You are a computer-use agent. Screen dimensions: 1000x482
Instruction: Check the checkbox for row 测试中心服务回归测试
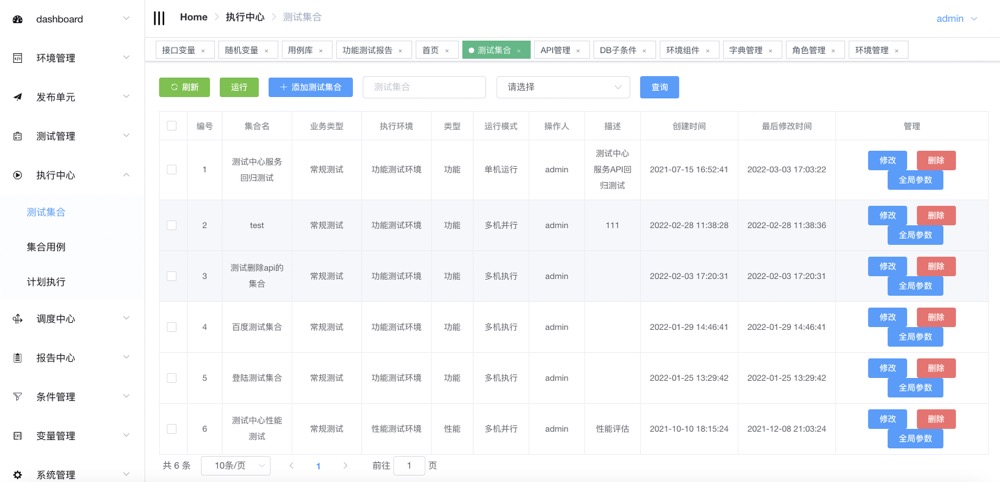tap(172, 170)
